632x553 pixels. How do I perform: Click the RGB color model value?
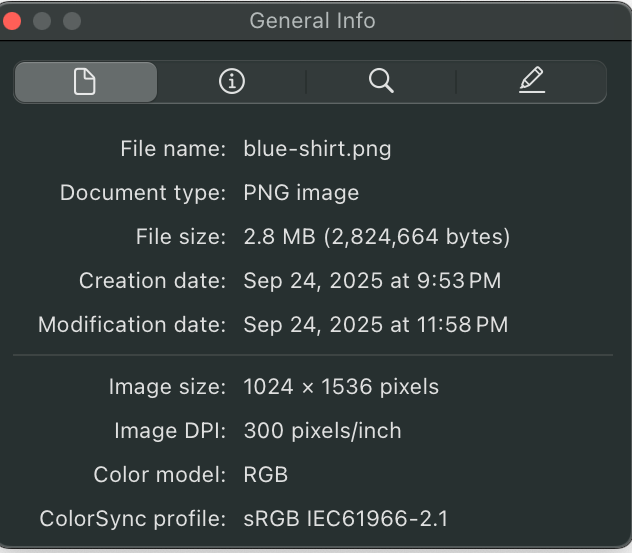pos(266,475)
